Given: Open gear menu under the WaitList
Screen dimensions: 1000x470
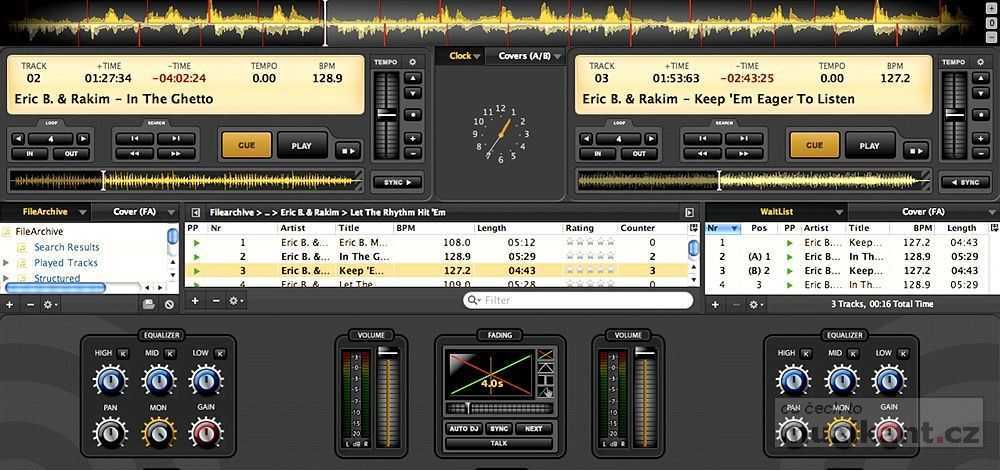Looking at the screenshot, I should click(x=754, y=304).
